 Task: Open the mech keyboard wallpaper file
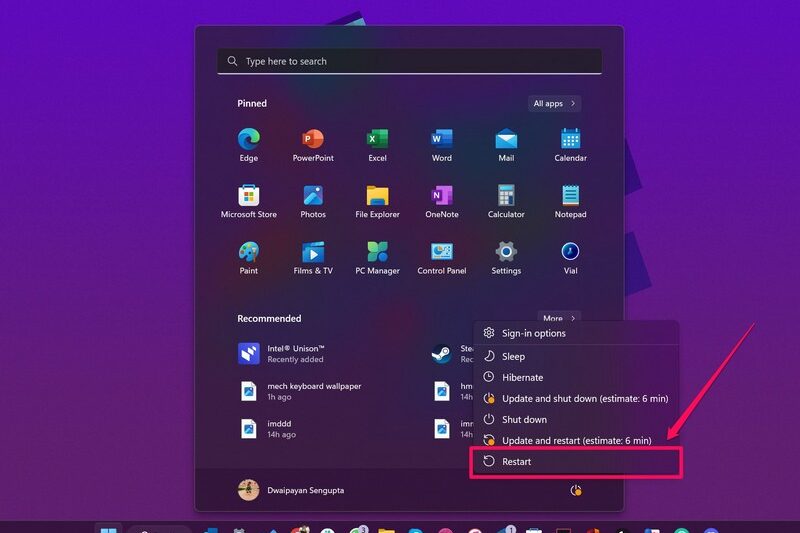pos(300,391)
